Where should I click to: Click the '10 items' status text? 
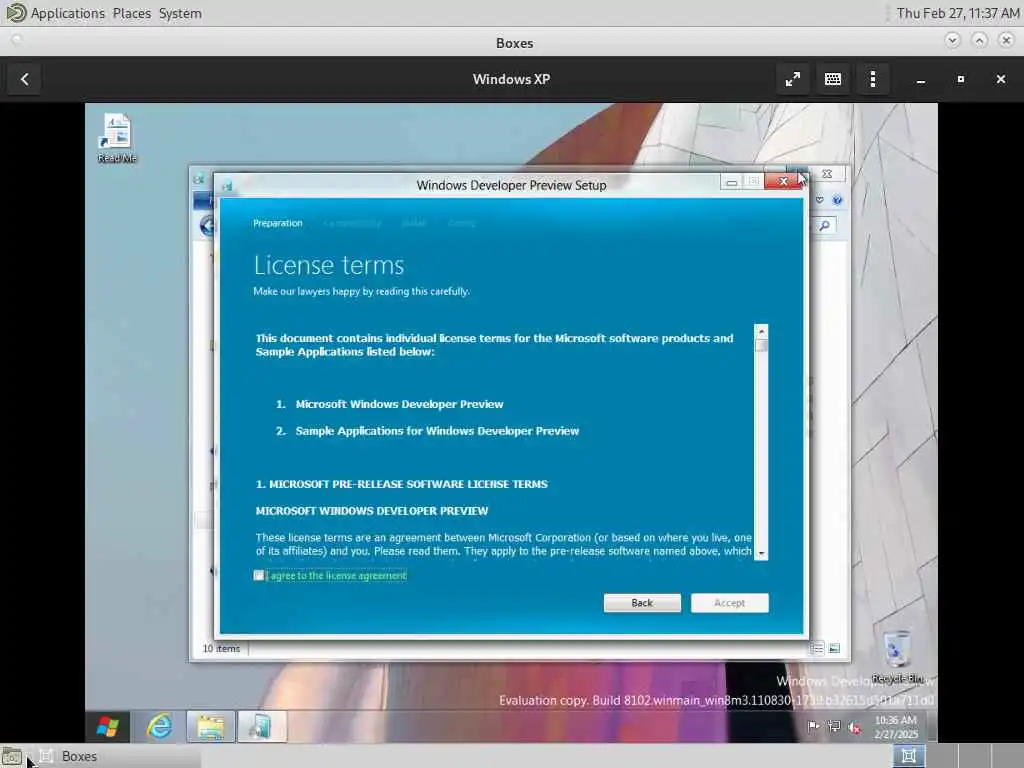pos(221,648)
